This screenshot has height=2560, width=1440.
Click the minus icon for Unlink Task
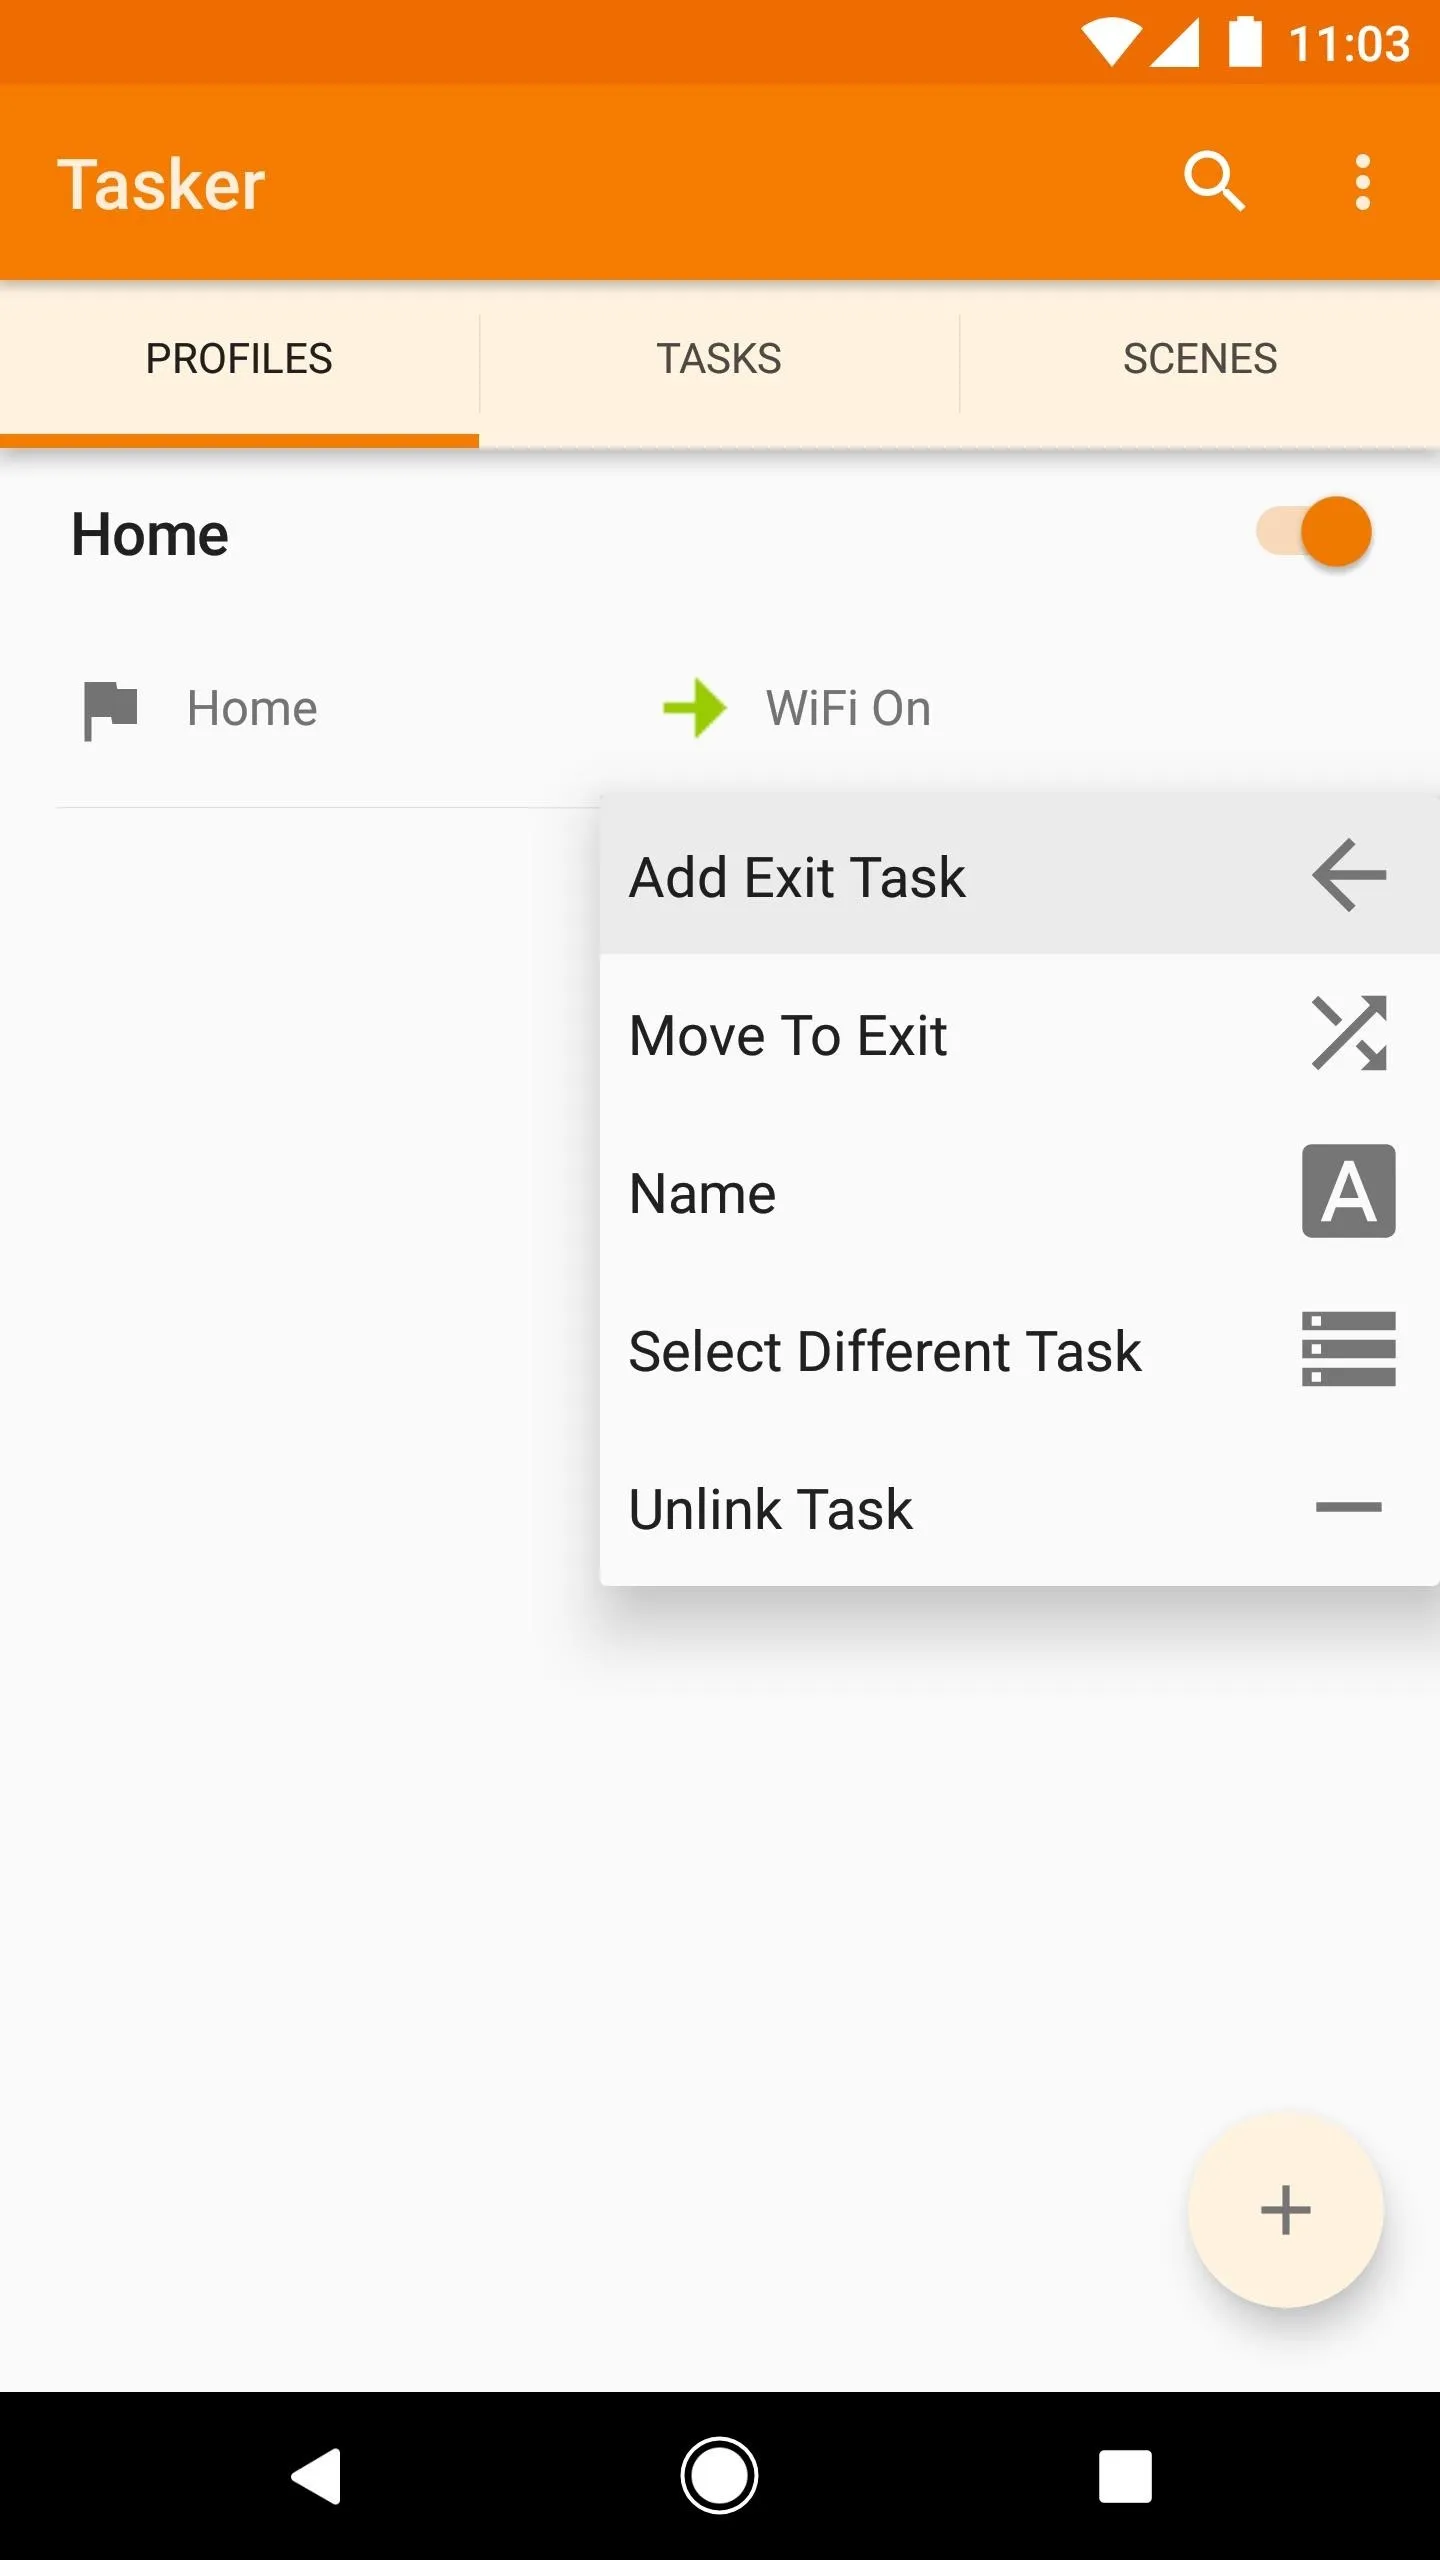pos(1349,1507)
